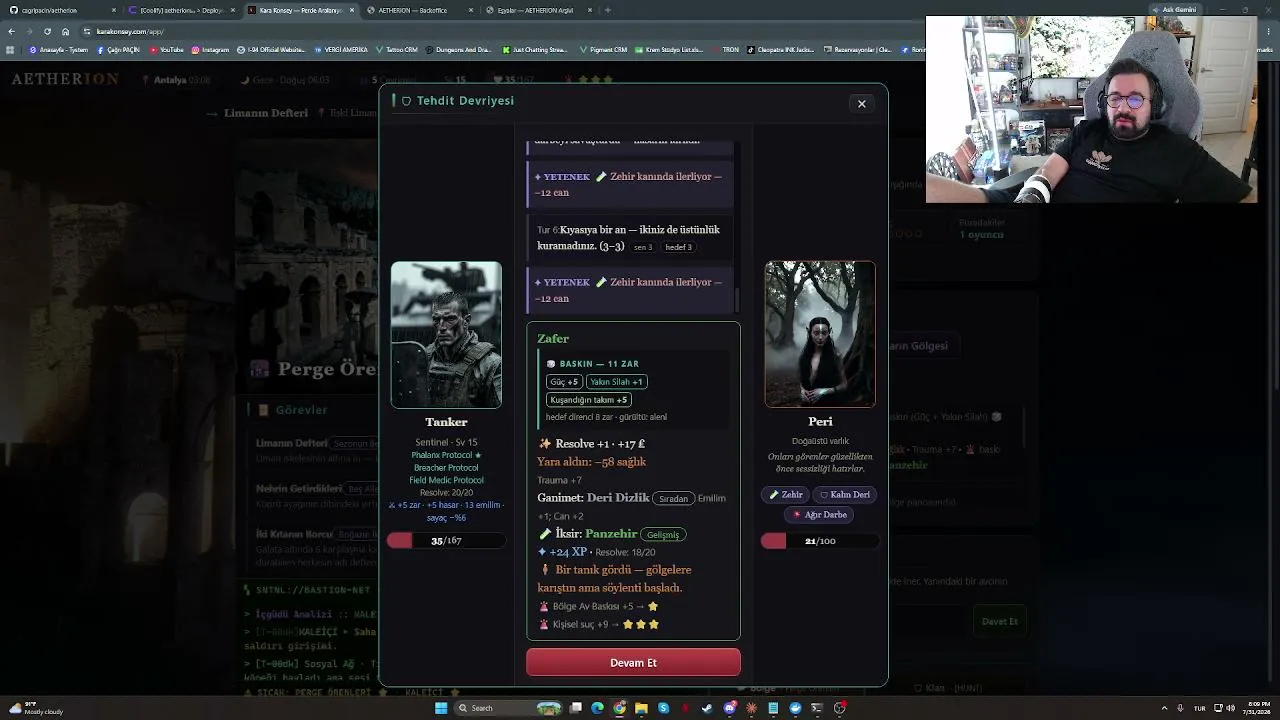This screenshot has height=720, width=1280.
Task: Open Discord from the taskbar
Action: [729, 708]
